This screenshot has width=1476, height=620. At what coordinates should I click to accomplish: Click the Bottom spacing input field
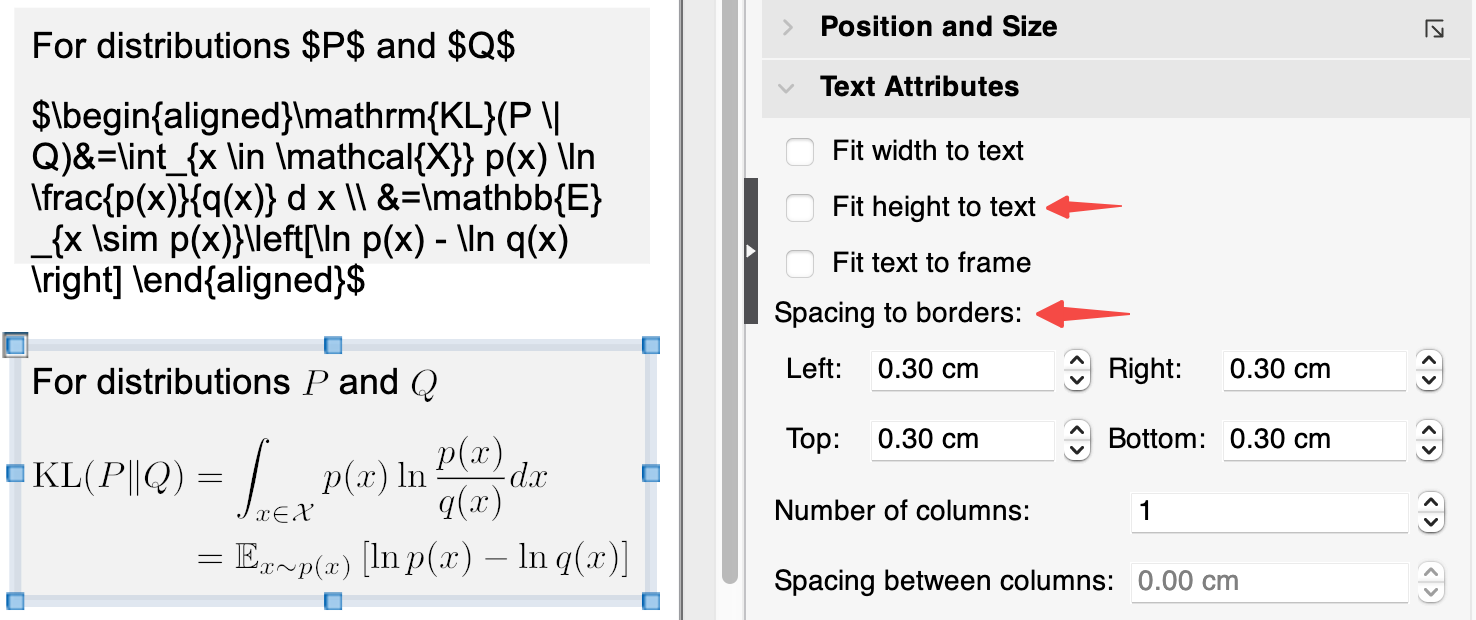click(x=1314, y=440)
